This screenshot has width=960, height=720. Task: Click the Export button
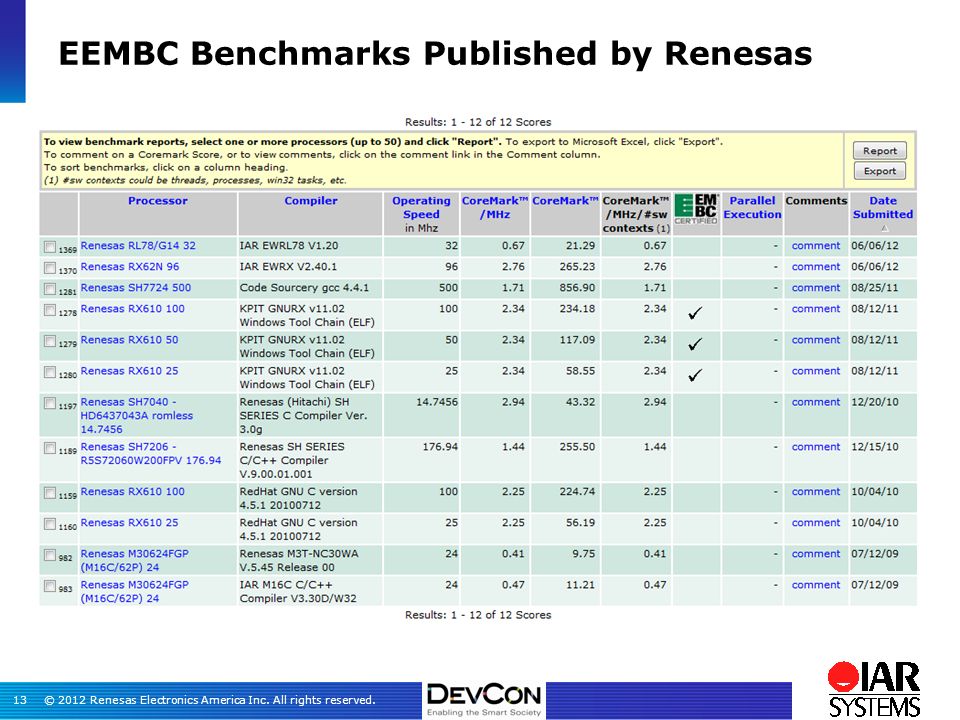880,171
